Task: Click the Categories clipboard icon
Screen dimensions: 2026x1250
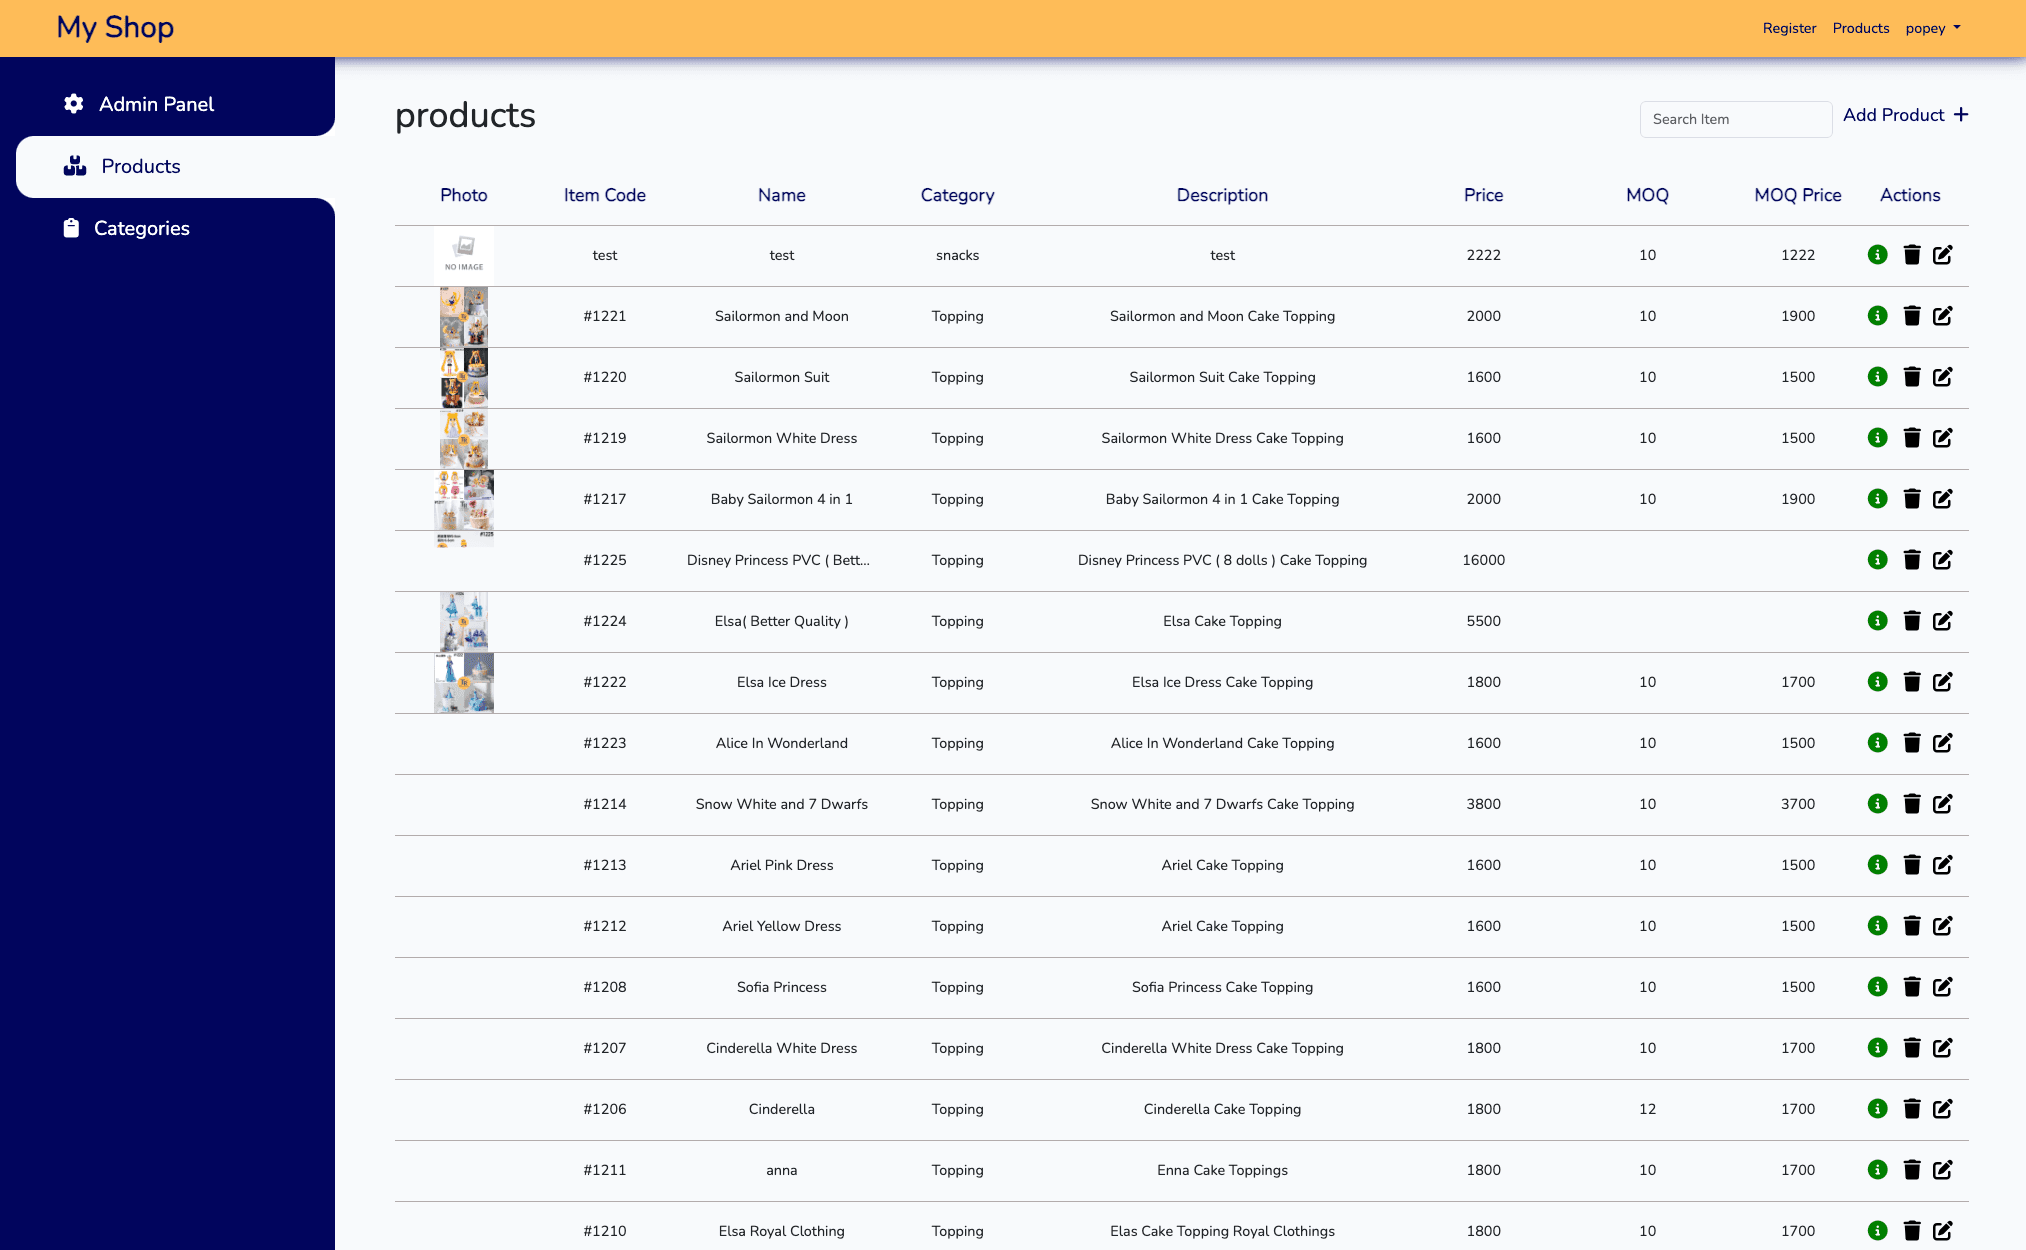Action: point(71,228)
